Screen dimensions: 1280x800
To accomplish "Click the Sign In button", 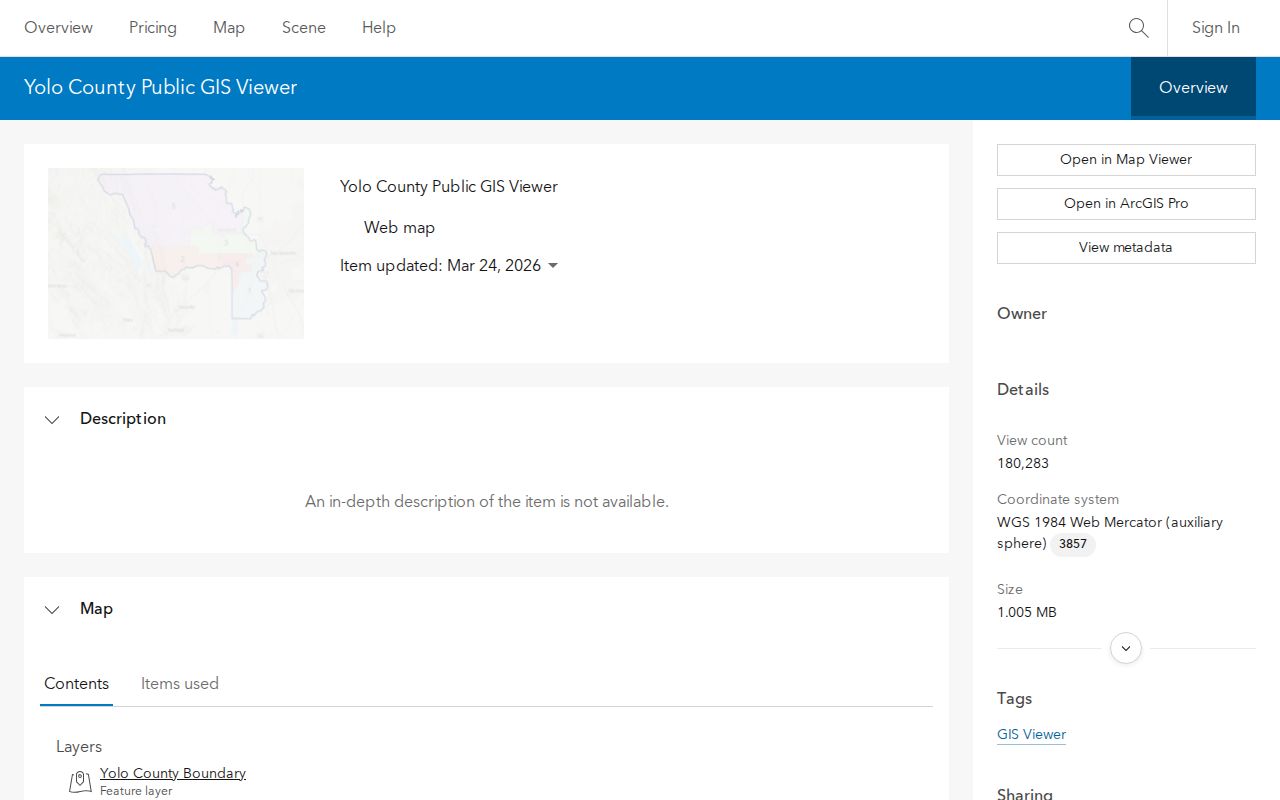I will tap(1215, 28).
